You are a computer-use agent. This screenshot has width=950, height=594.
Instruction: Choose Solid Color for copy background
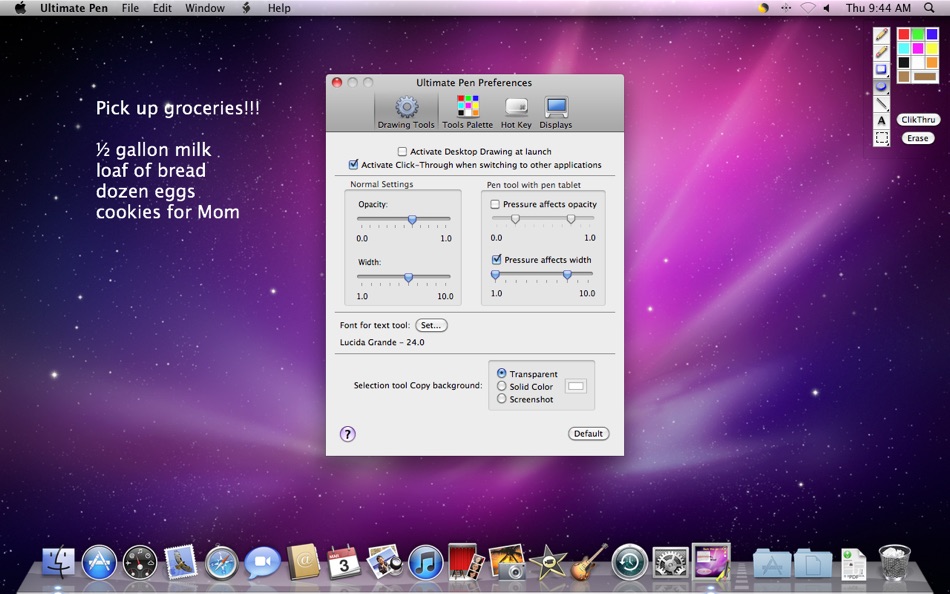(x=502, y=386)
